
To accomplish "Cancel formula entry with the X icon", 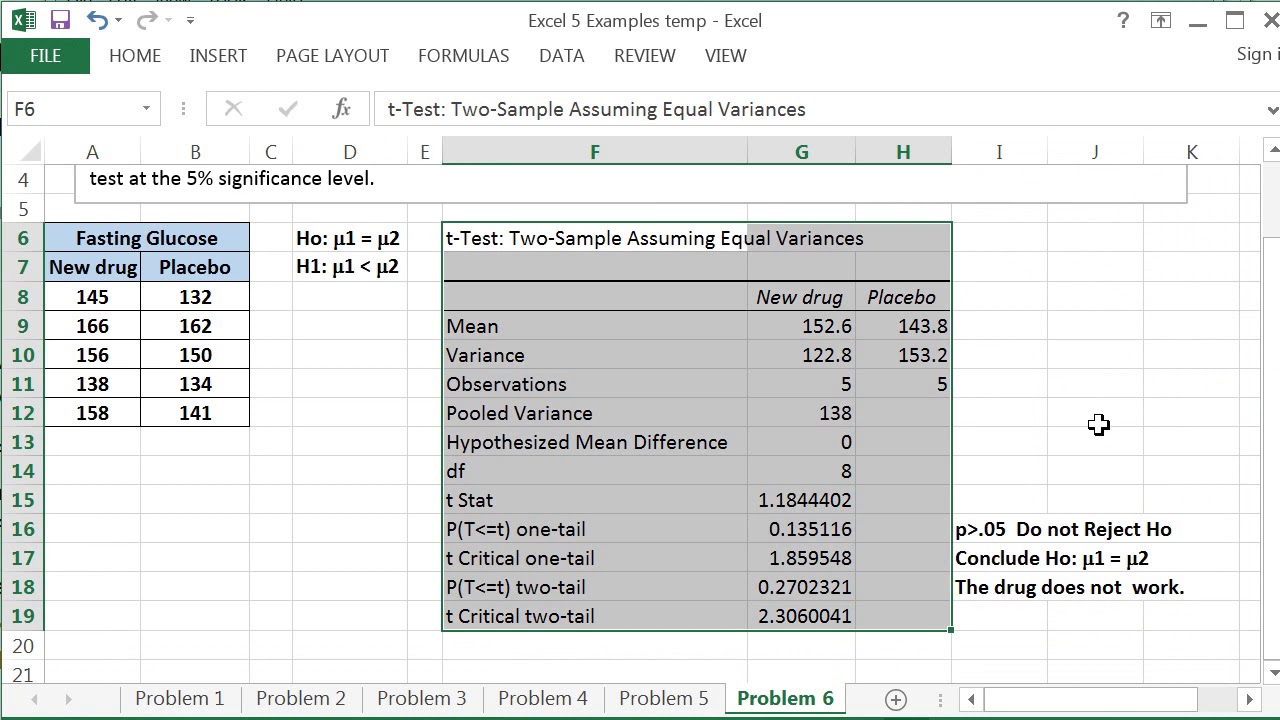I will pos(233,109).
